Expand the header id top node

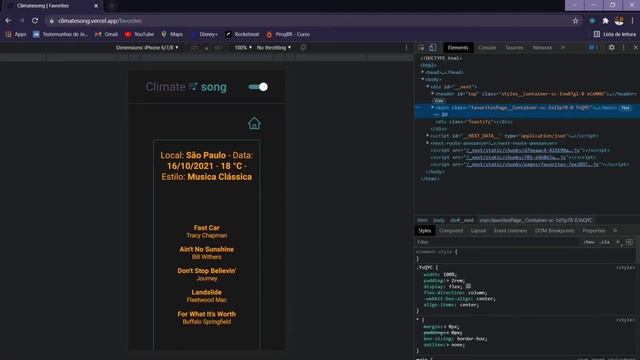[x=433, y=93]
